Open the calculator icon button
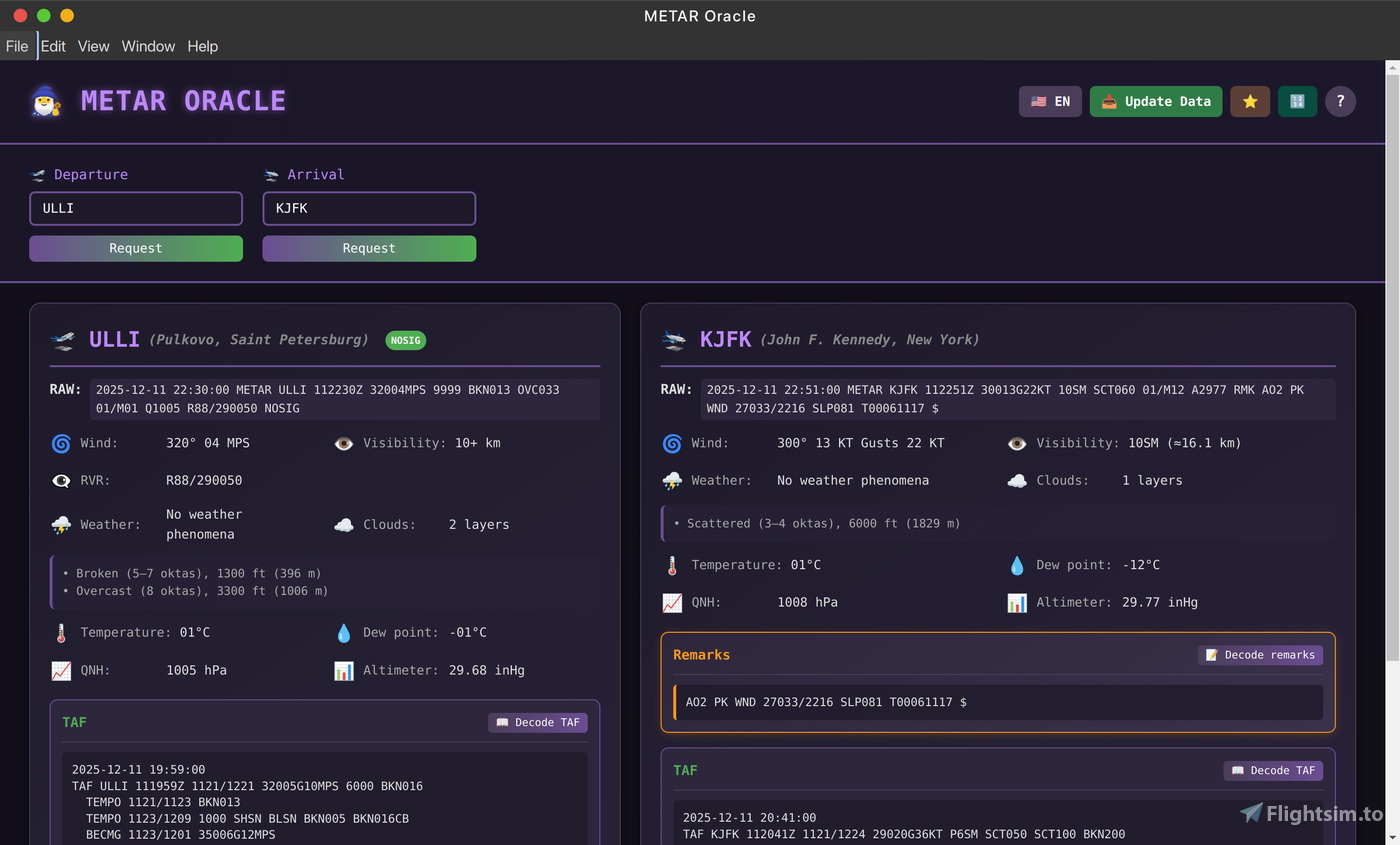 point(1297,101)
